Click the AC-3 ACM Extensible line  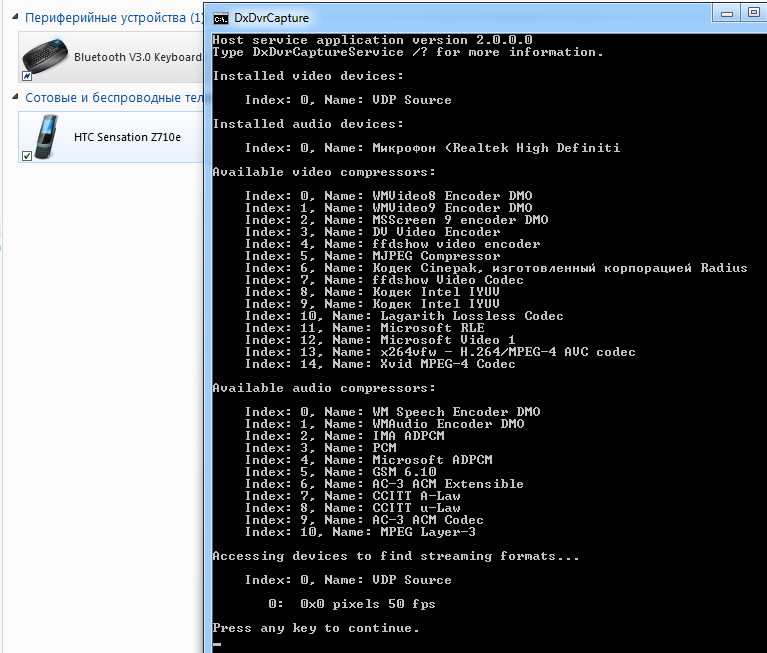pyautogui.click(x=384, y=484)
